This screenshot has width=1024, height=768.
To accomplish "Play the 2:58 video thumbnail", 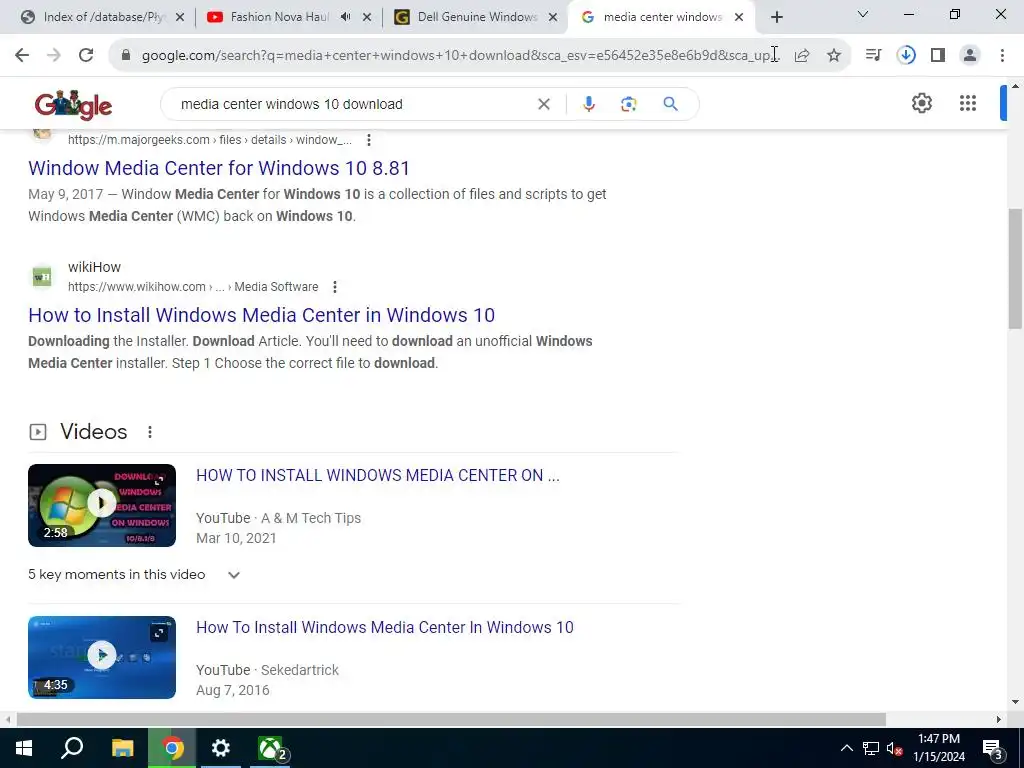I will tap(102, 505).
